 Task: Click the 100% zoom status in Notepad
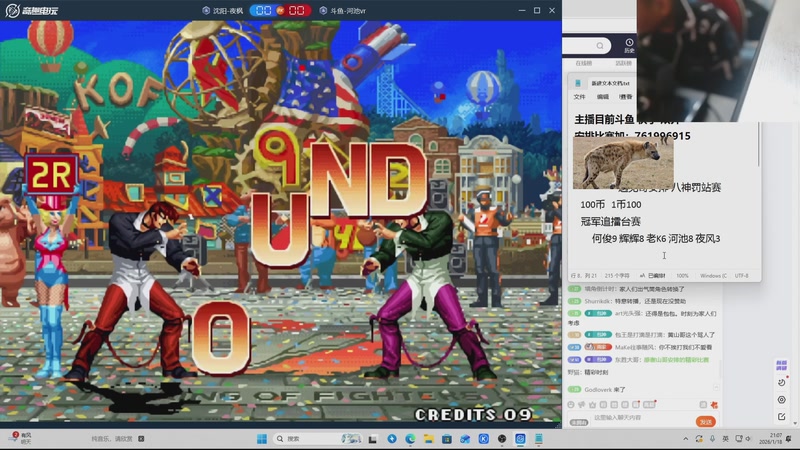(x=682, y=276)
